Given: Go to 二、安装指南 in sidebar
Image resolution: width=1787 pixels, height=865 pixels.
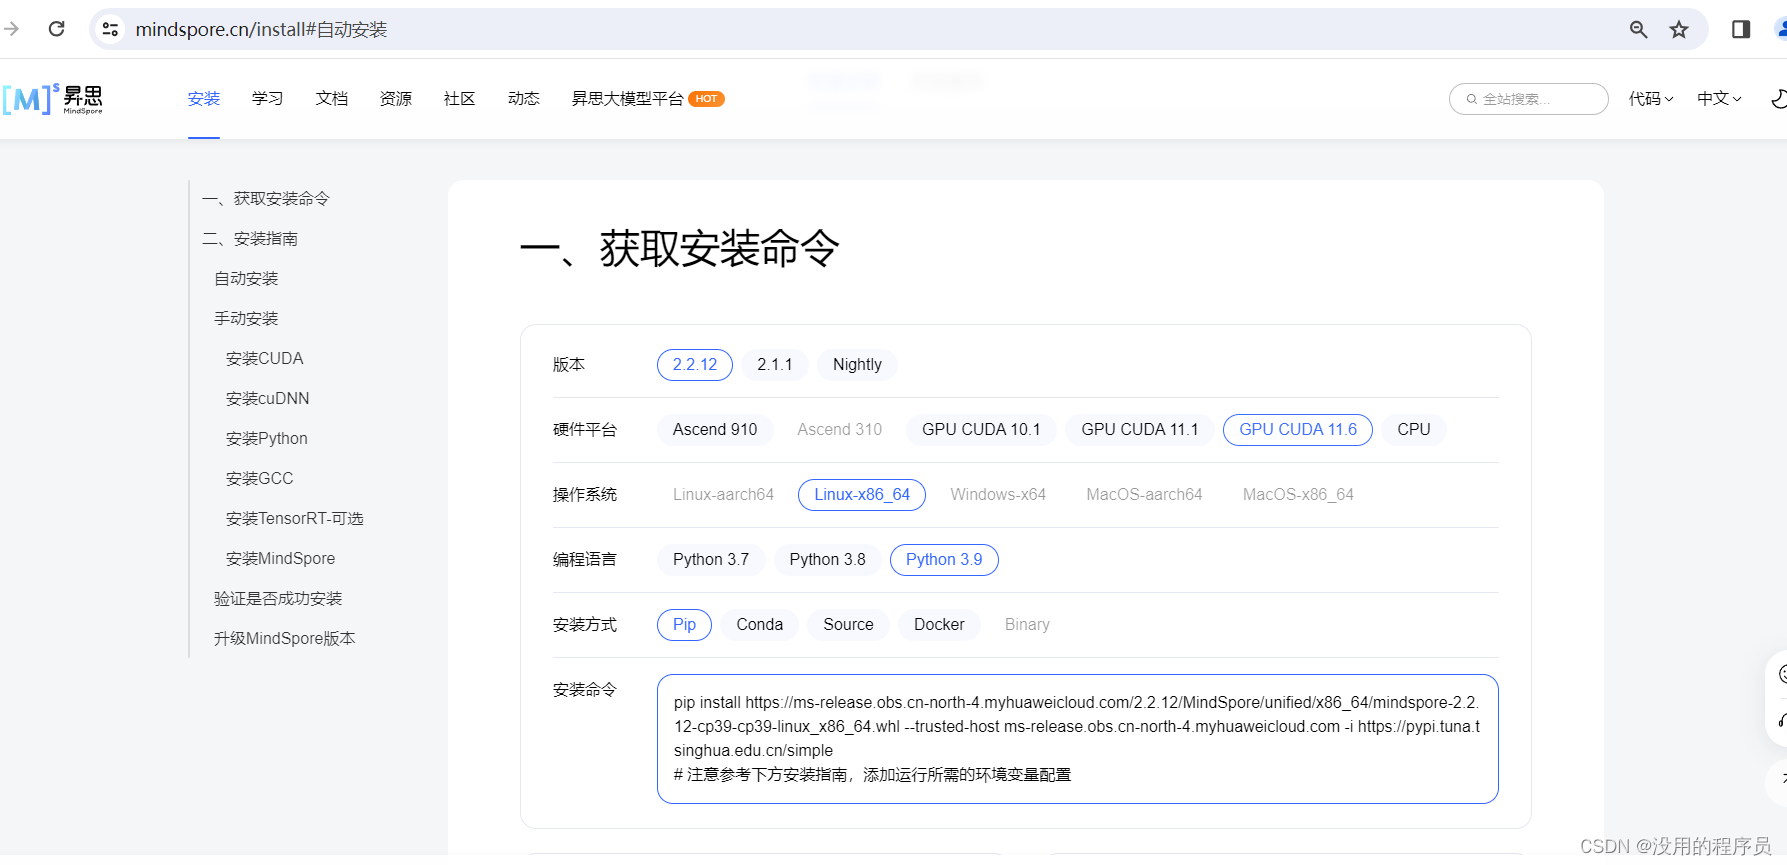Looking at the screenshot, I should click(x=250, y=239).
